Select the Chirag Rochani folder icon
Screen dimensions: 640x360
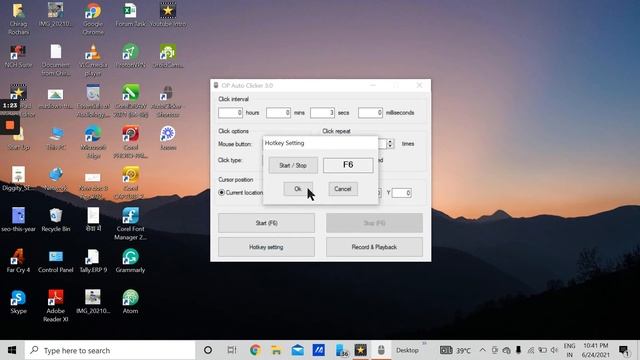18,18
